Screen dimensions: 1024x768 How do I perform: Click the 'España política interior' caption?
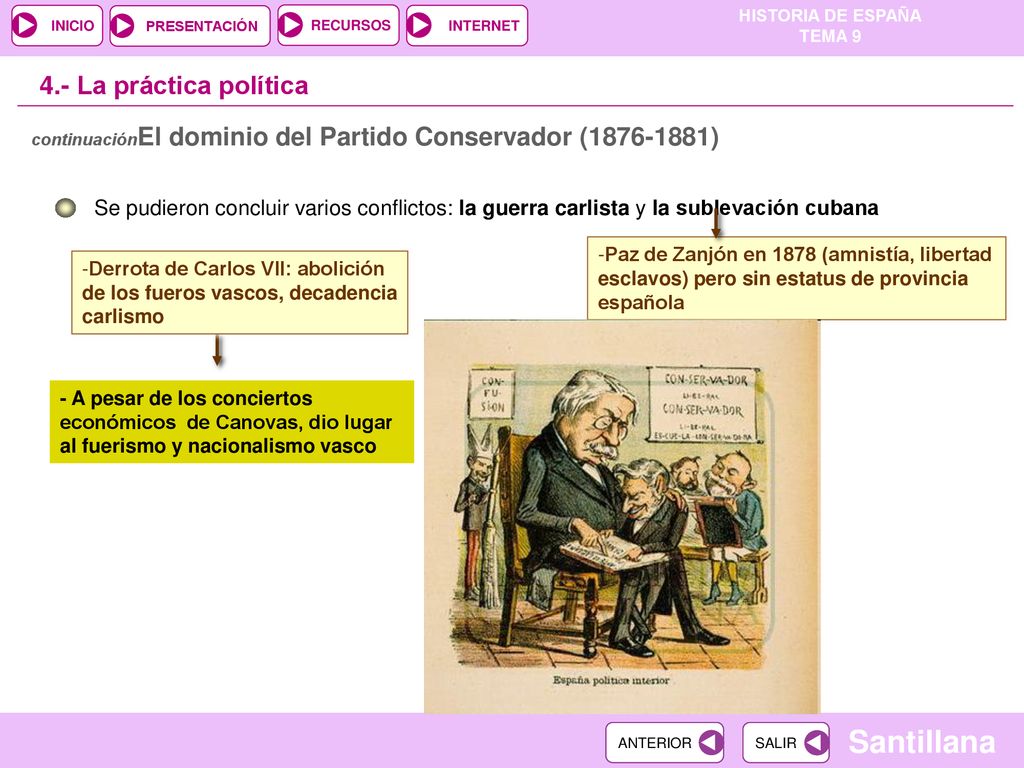click(611, 680)
